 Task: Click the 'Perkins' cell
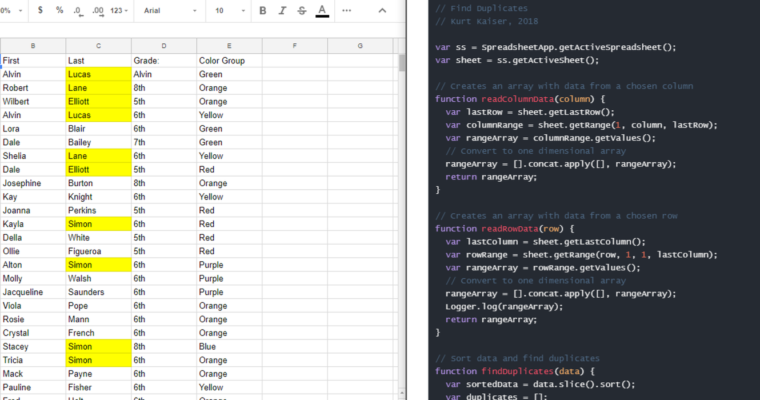click(98, 210)
